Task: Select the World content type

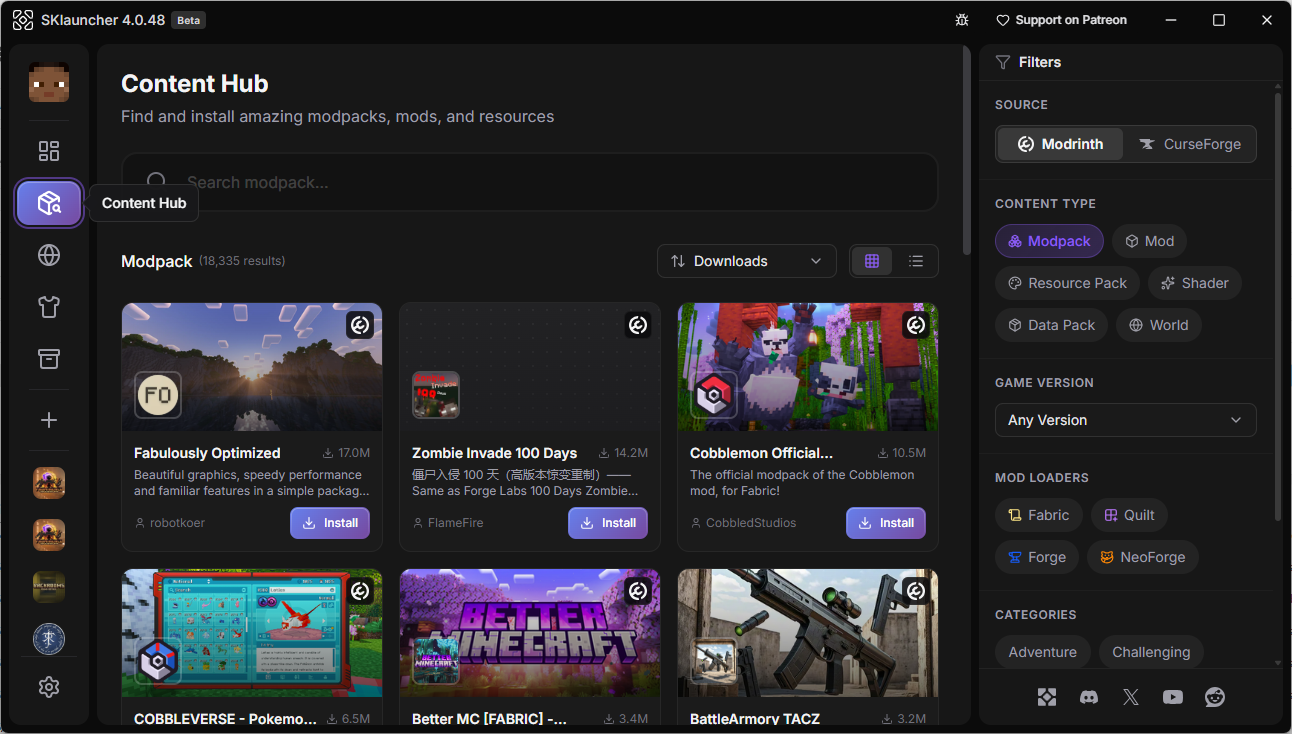Action: pos(1159,325)
